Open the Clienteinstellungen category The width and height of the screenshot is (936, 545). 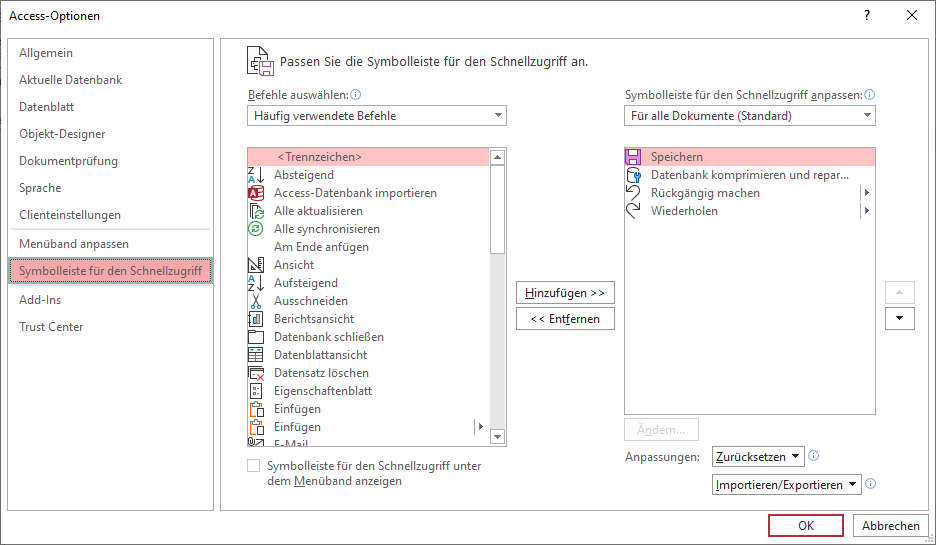coord(110,214)
